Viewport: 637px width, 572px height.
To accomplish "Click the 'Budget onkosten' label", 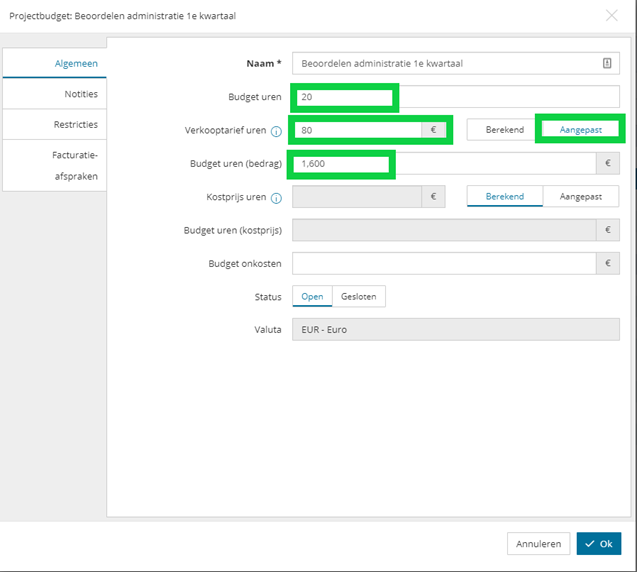I will coord(245,264).
